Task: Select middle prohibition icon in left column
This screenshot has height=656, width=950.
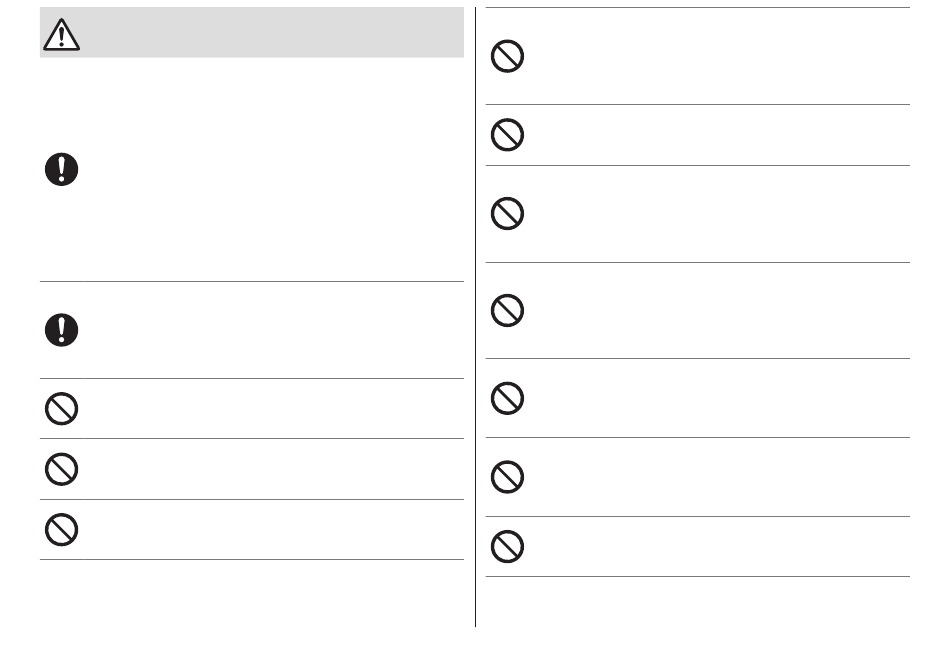Action: [x=61, y=469]
